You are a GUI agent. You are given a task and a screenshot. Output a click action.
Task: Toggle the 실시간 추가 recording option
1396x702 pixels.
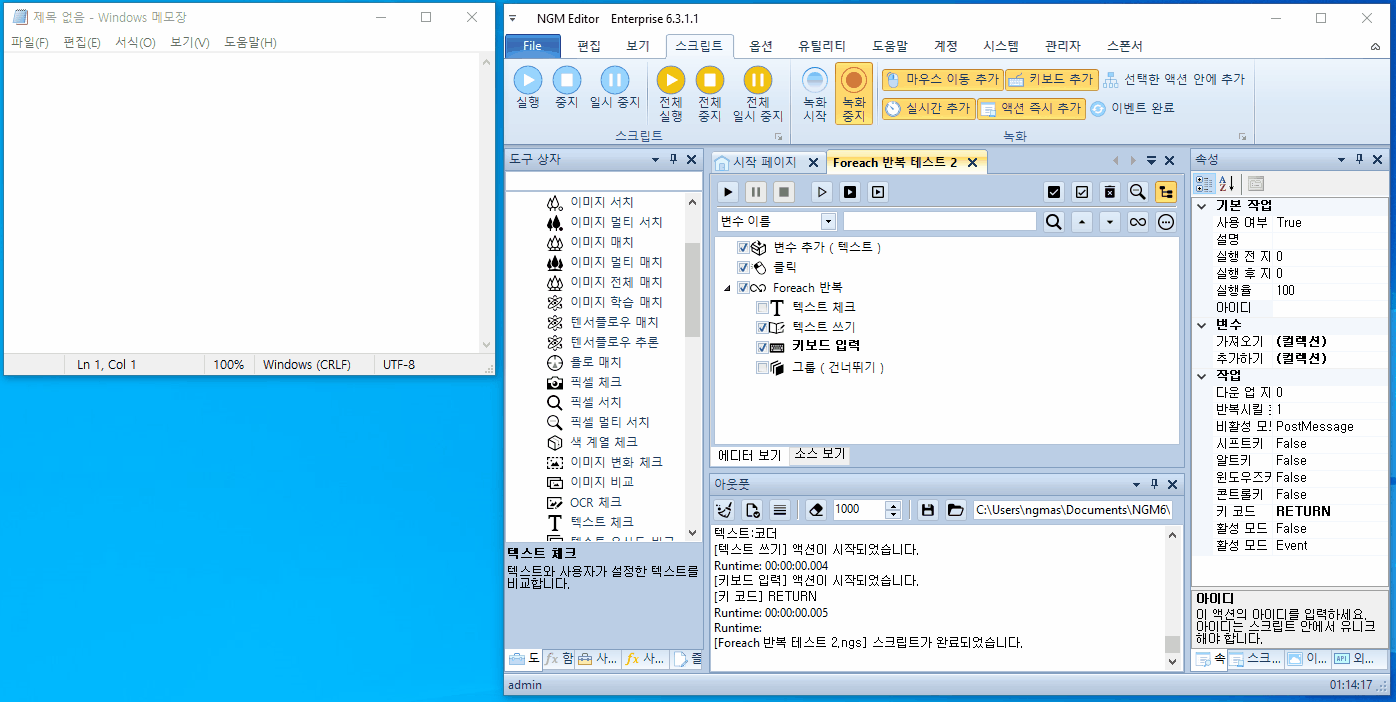point(928,109)
